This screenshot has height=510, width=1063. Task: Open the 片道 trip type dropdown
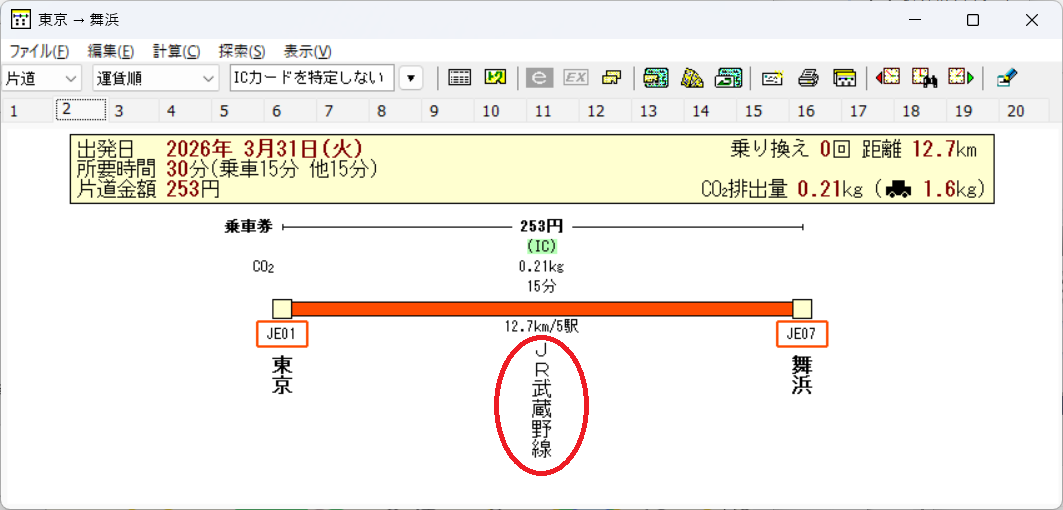[x=41, y=78]
